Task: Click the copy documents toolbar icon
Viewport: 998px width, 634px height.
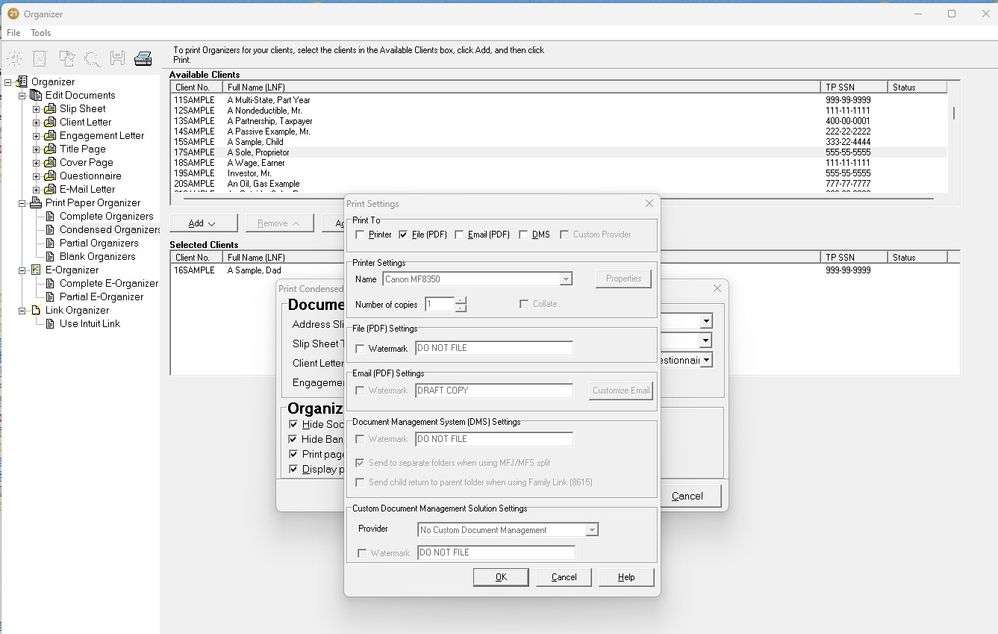Action: point(66,57)
